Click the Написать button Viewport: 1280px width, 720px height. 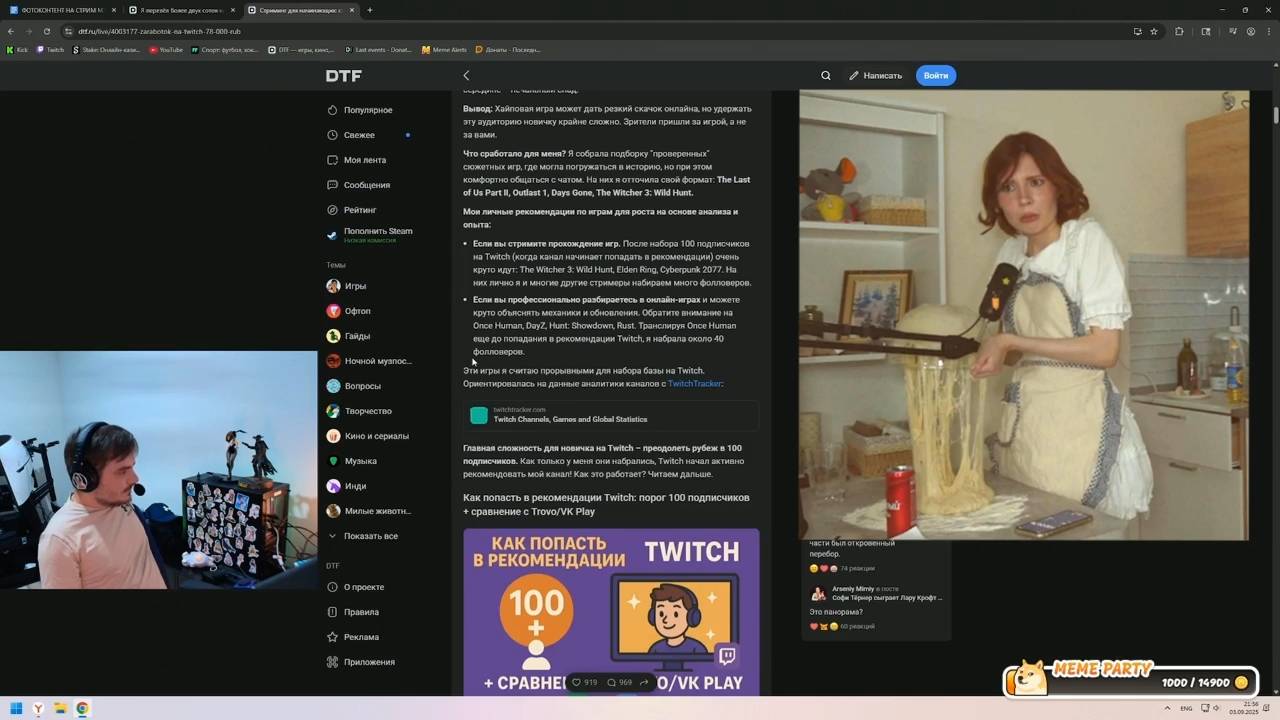coord(875,75)
